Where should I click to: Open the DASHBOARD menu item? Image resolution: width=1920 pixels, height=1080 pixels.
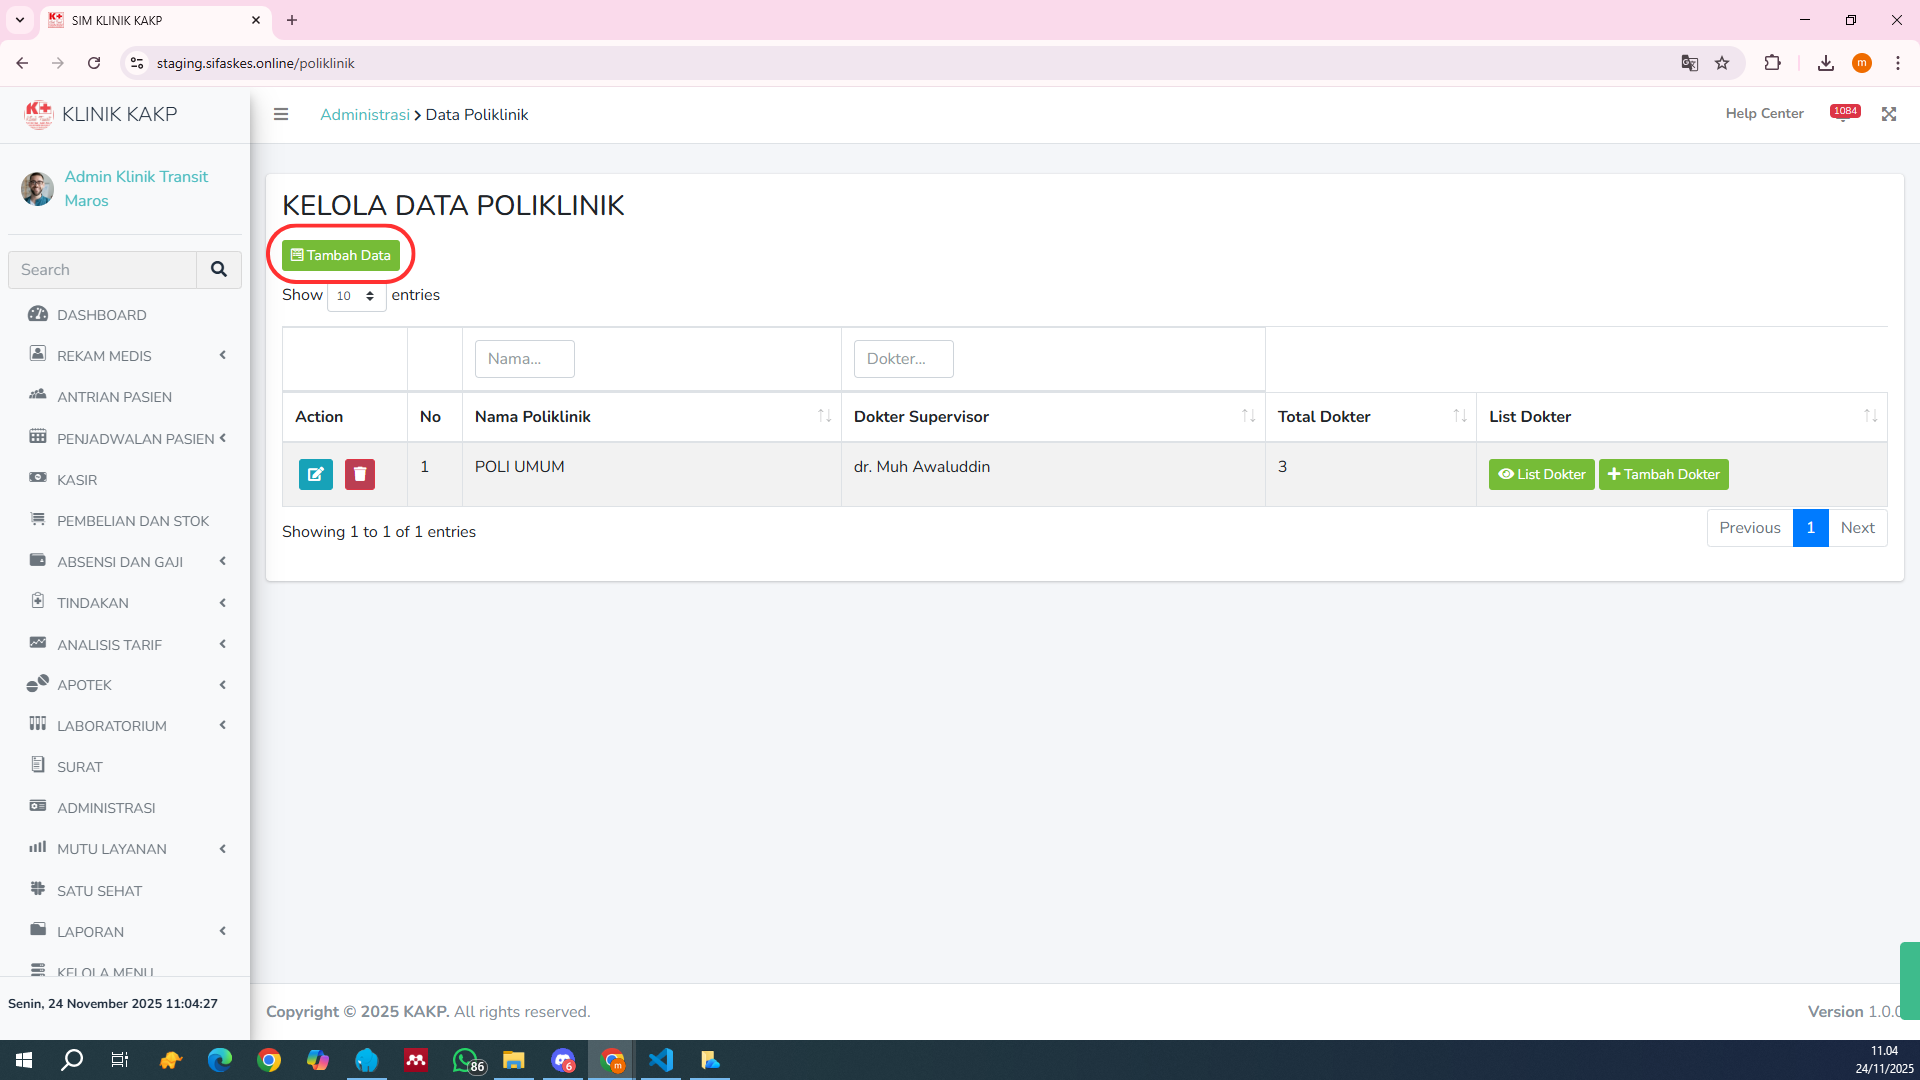pos(101,315)
